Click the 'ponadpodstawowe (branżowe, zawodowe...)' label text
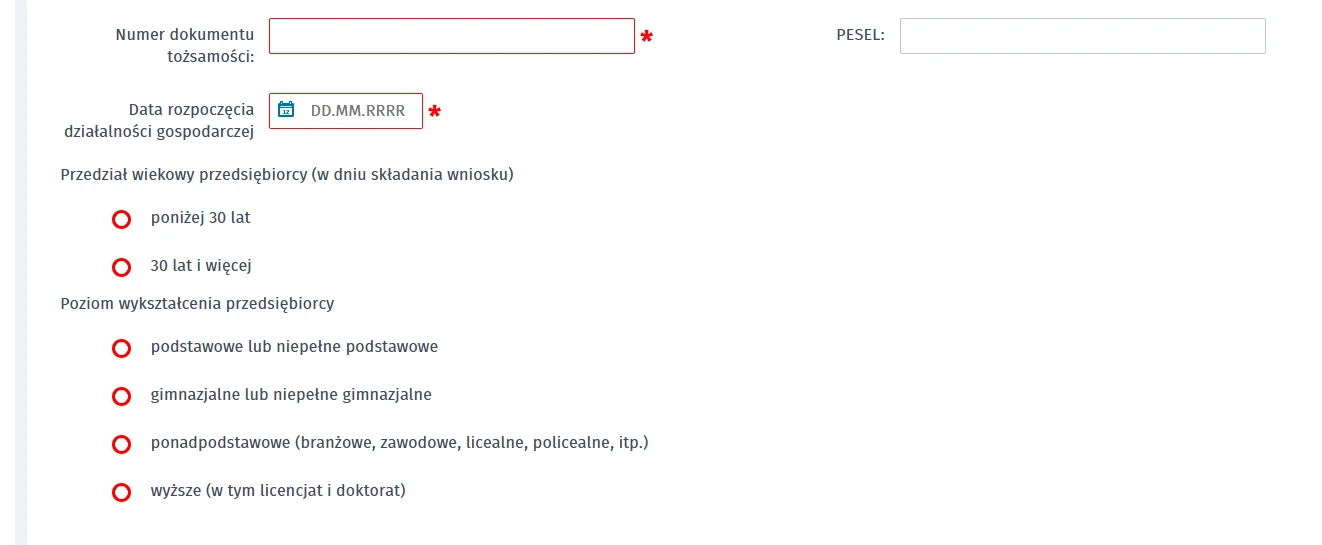Image resolution: width=1322 pixels, height=545 pixels. click(x=400, y=442)
